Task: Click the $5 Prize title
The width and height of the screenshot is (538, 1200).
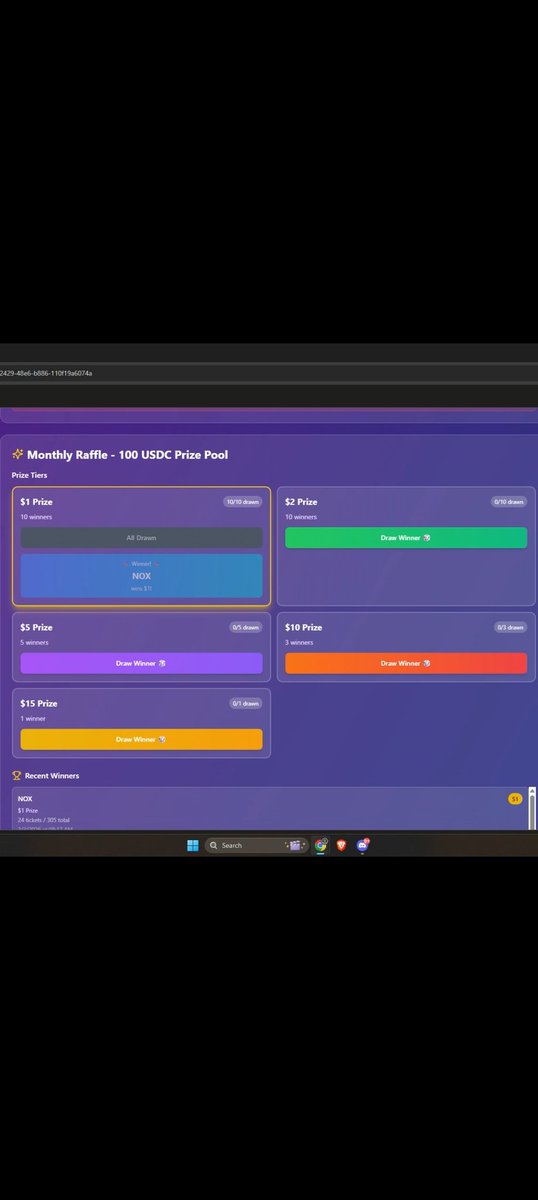Action: point(36,627)
